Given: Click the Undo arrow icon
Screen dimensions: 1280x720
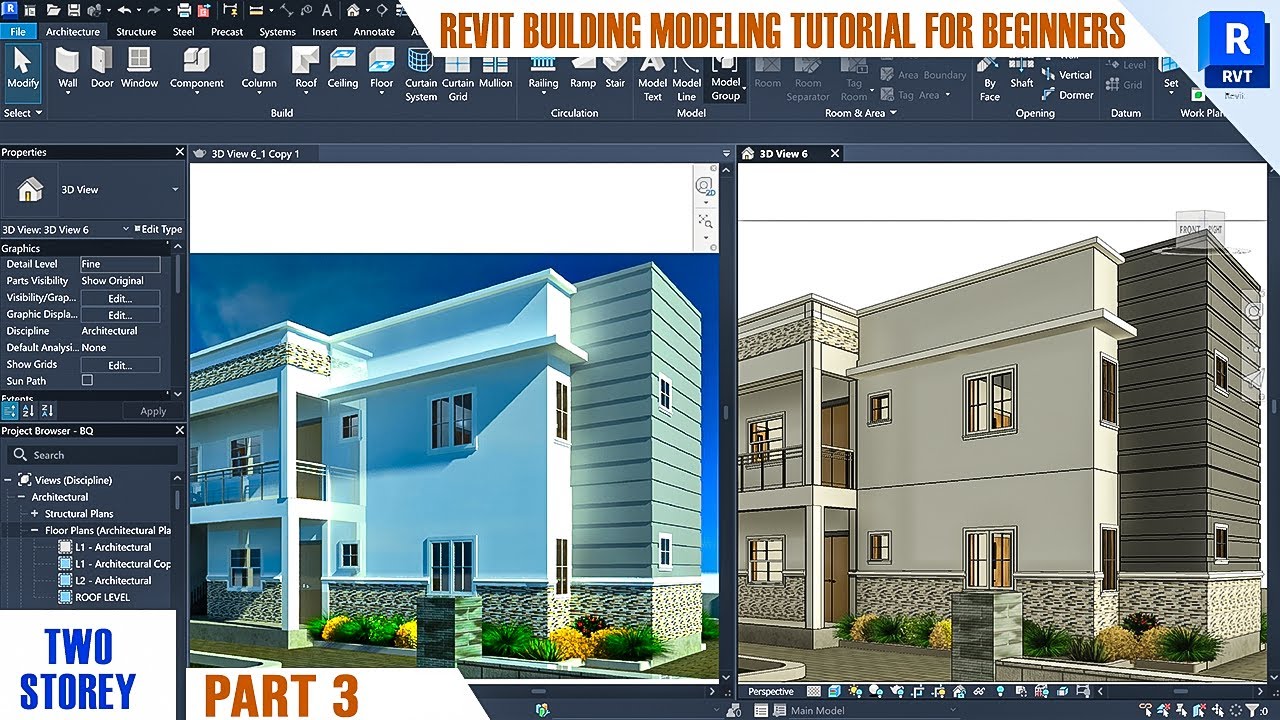Looking at the screenshot, I should [124, 10].
